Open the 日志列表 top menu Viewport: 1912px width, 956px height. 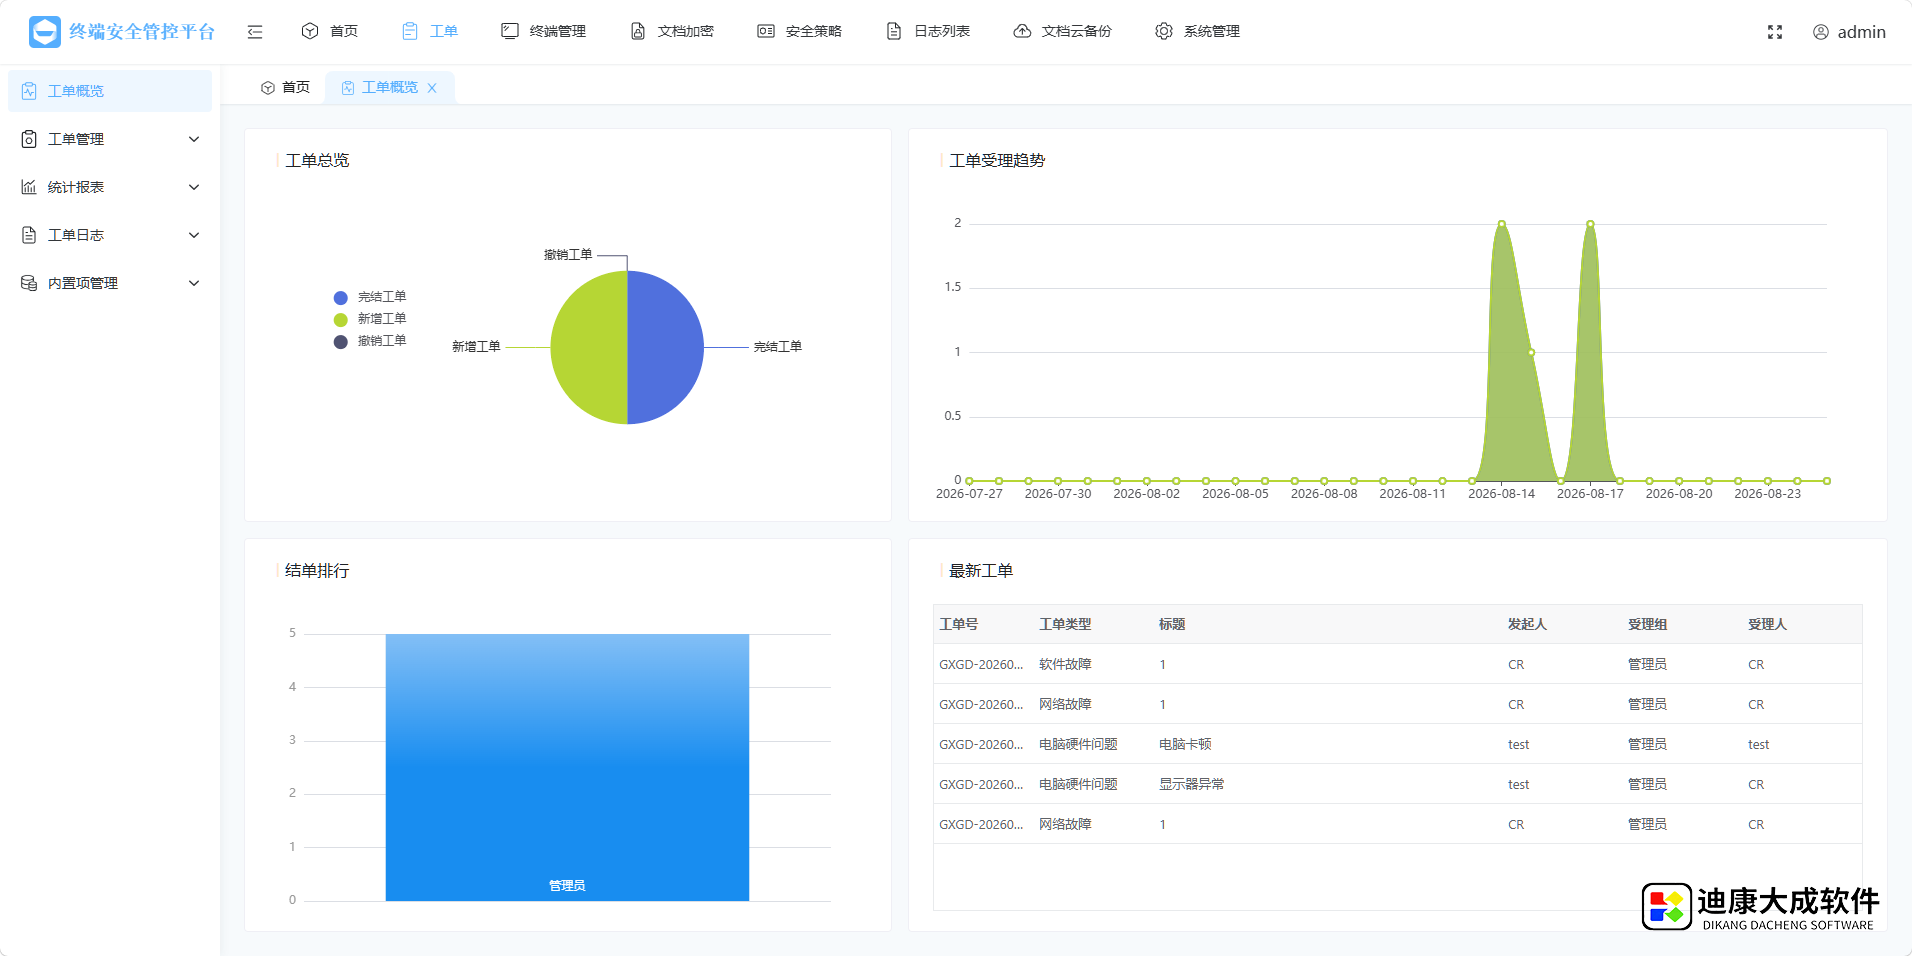click(942, 31)
